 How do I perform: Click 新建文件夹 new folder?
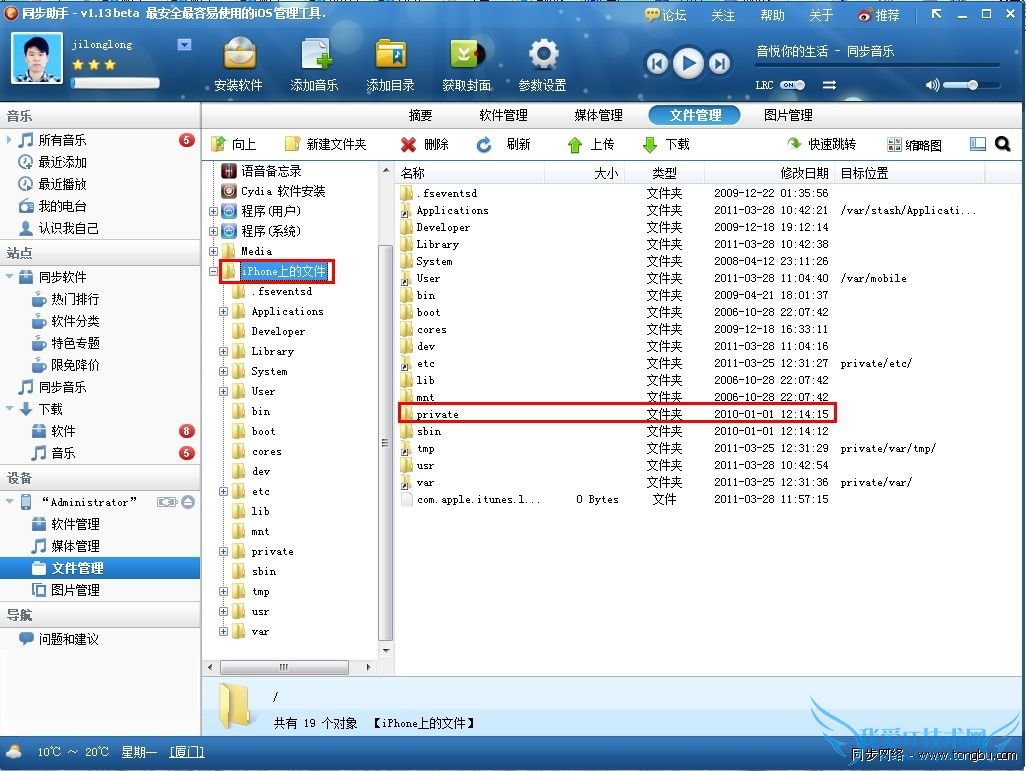[326, 144]
